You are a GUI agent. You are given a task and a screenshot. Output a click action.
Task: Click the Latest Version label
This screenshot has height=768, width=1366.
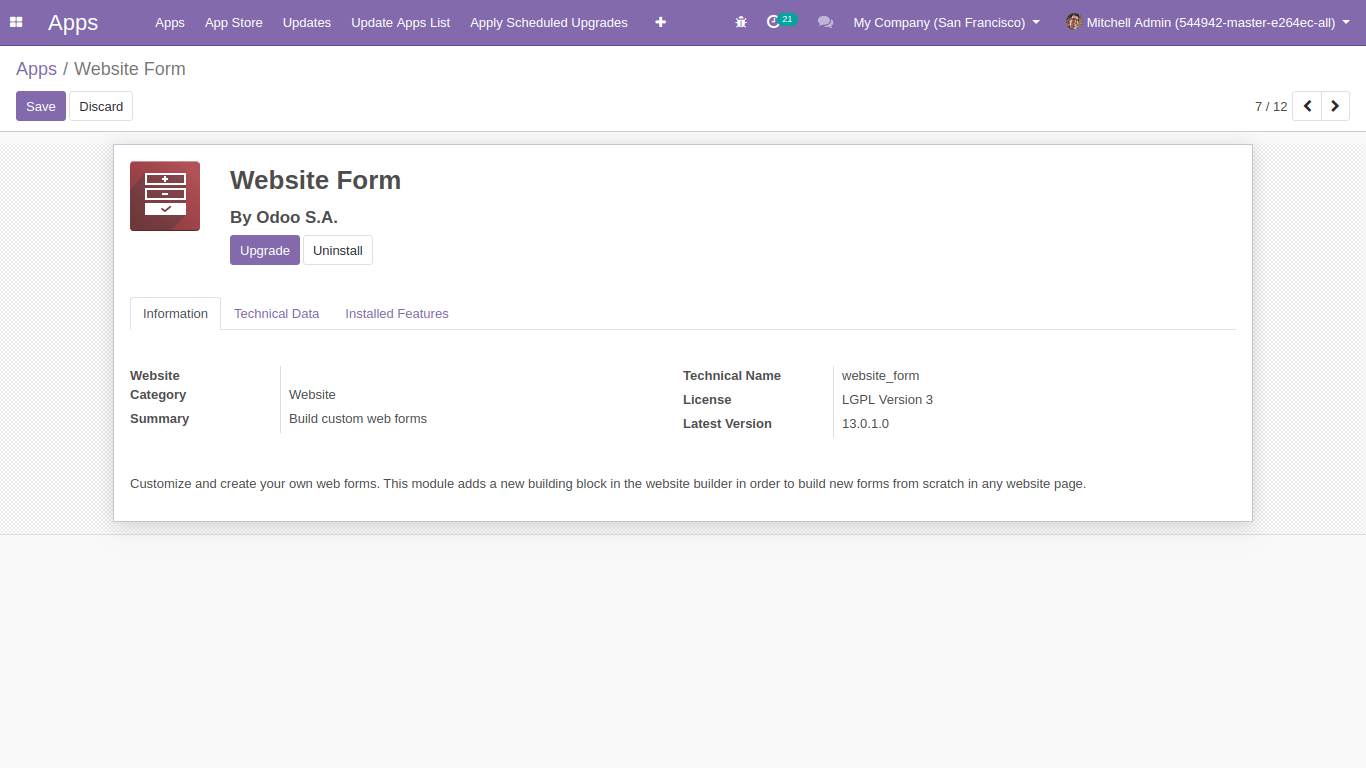tap(727, 423)
